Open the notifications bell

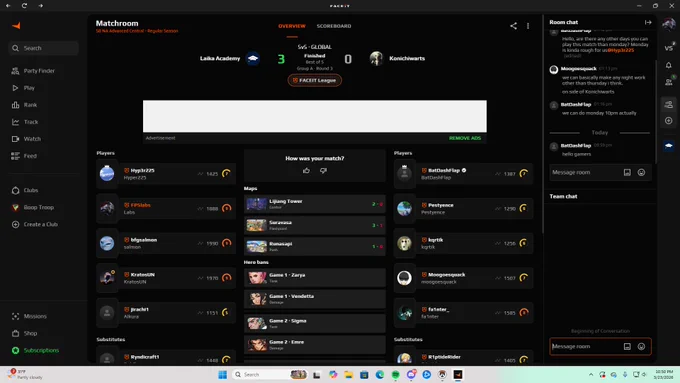[x=668, y=65]
